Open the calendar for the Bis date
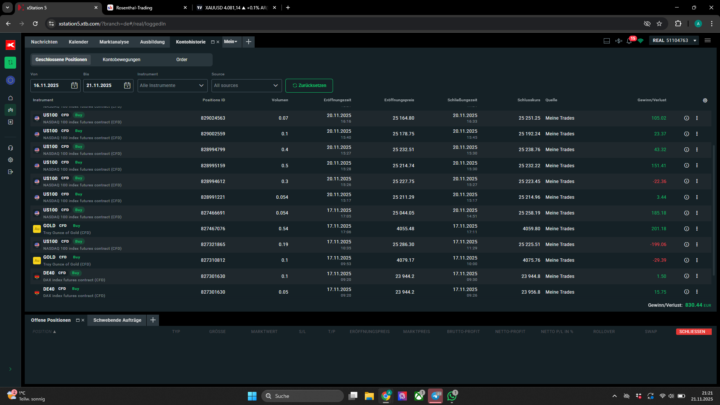The width and height of the screenshot is (720, 405). click(127, 85)
